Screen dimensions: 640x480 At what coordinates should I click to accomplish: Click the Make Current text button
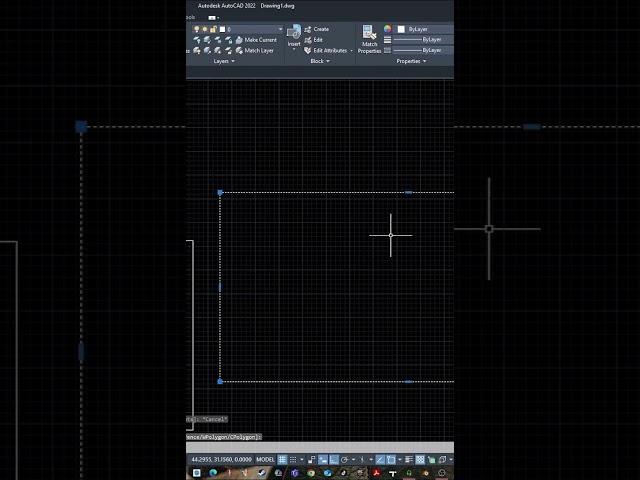click(x=260, y=40)
